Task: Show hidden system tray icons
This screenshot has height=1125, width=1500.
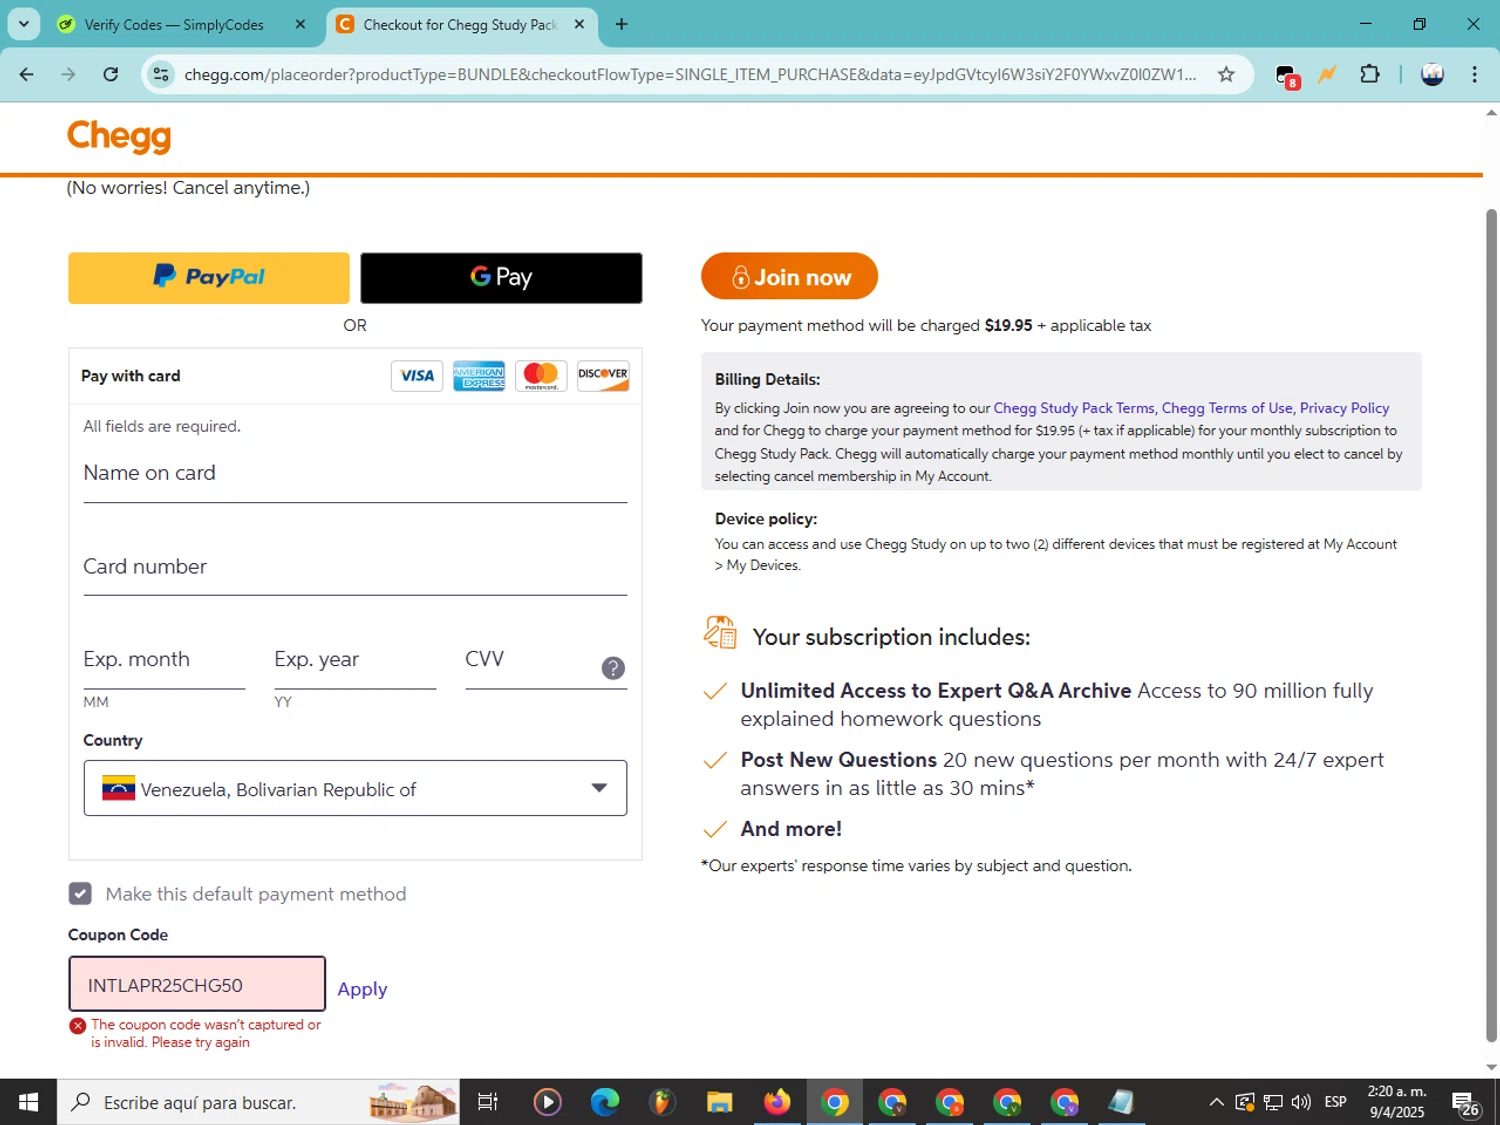Action: coord(1216,1102)
